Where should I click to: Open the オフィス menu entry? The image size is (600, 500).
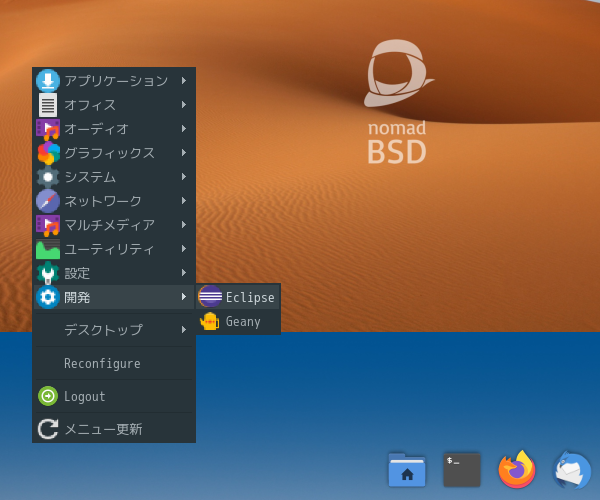(114, 105)
